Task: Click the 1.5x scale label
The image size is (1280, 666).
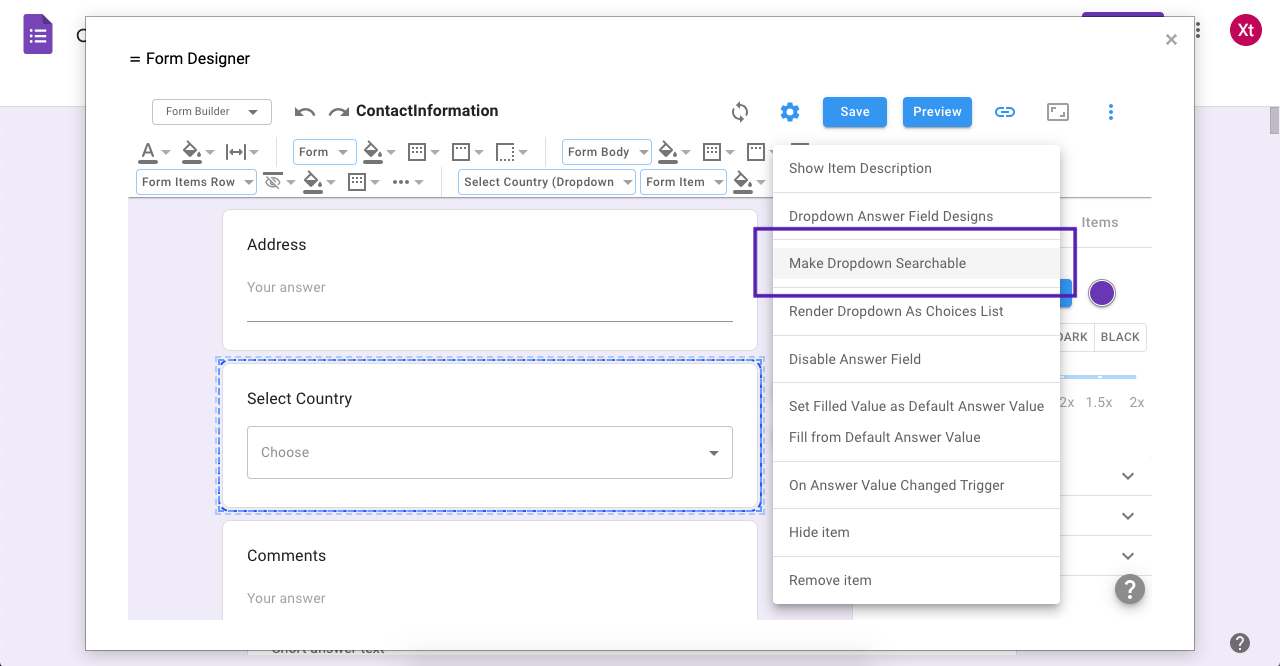Action: pos(1099,402)
